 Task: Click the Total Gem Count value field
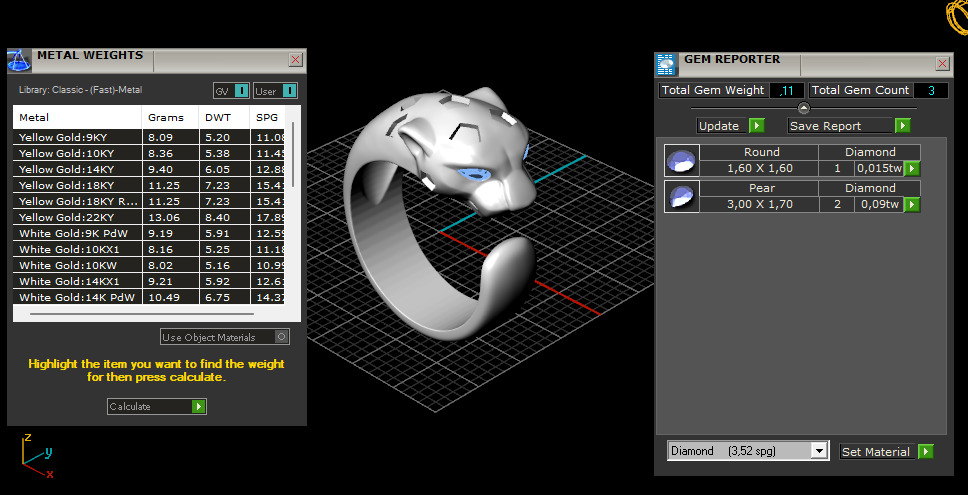[930, 91]
